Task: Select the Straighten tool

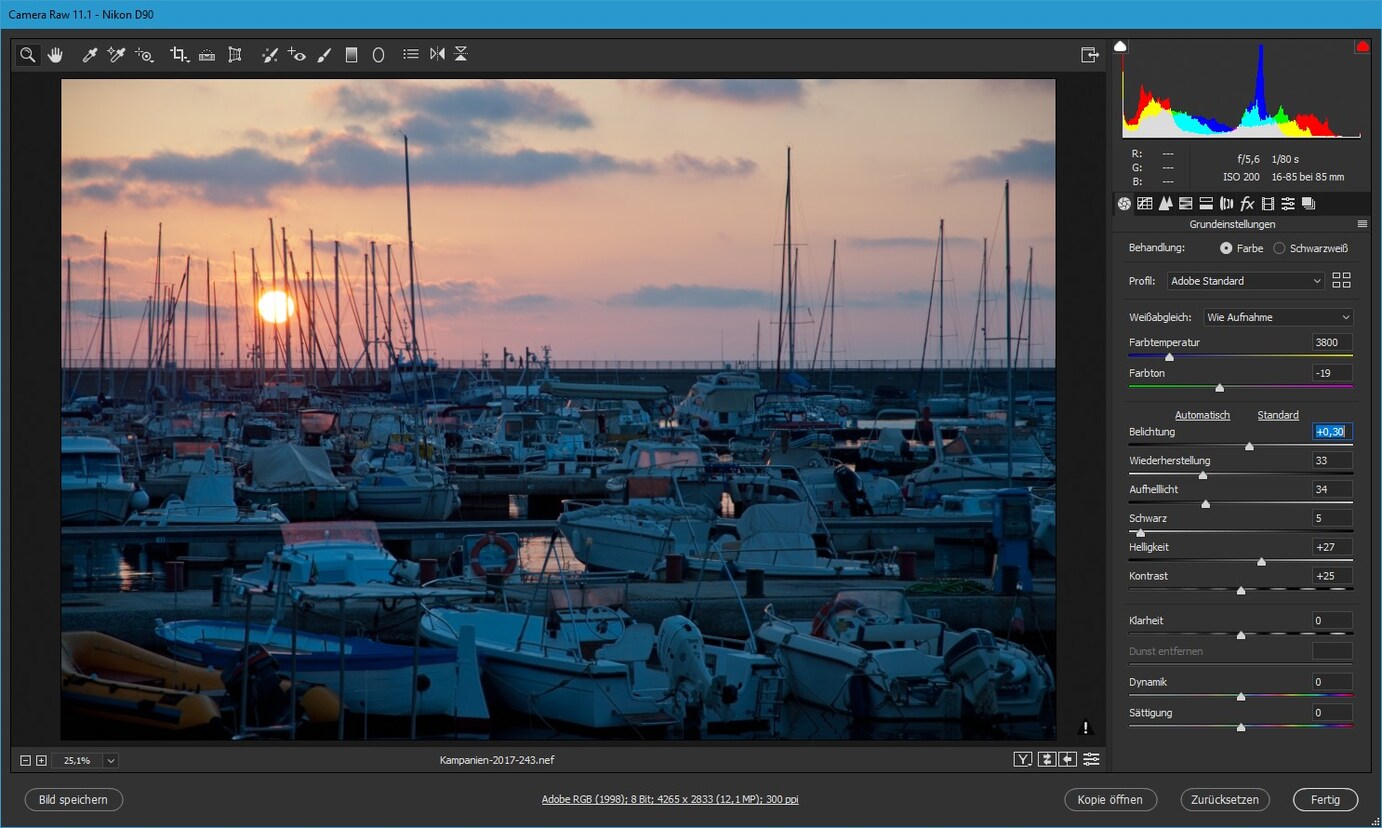Action: pyautogui.click(x=207, y=54)
